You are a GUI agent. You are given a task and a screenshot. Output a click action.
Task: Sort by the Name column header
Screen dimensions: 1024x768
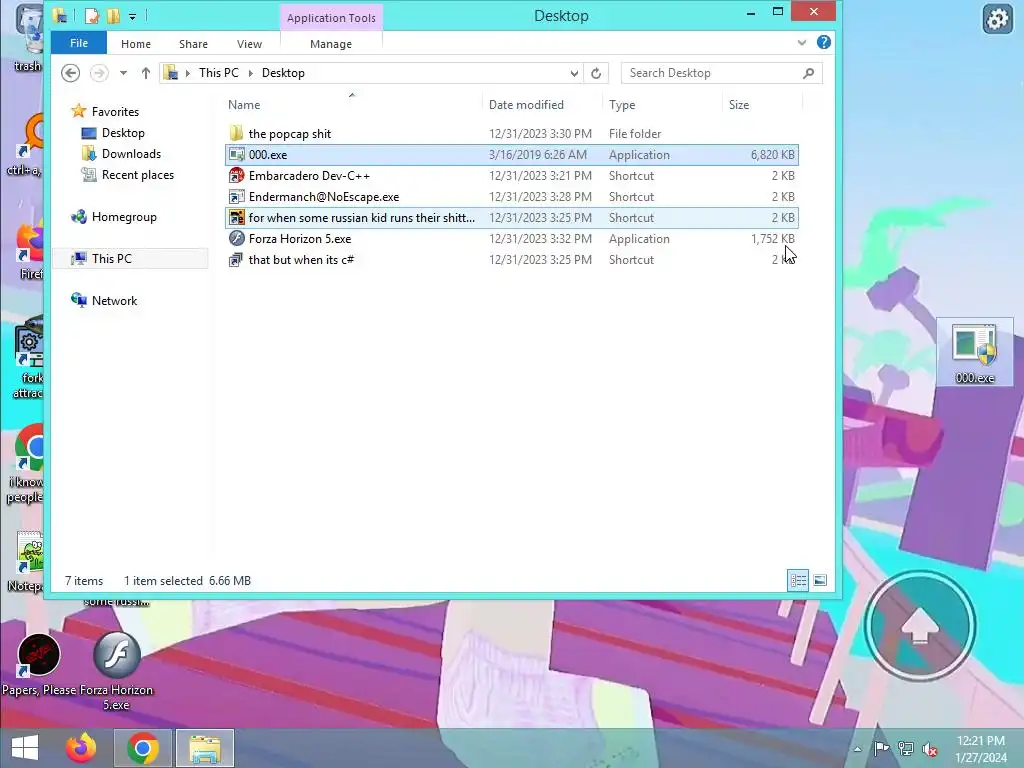(x=353, y=104)
